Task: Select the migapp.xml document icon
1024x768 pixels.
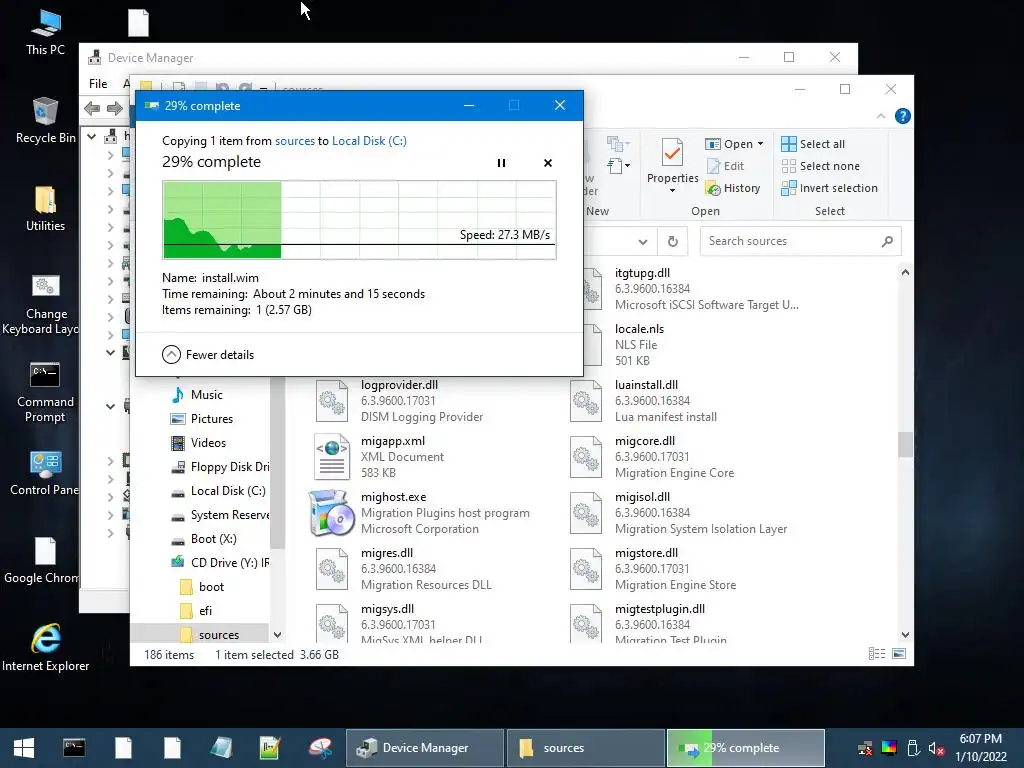Action: coord(332,456)
